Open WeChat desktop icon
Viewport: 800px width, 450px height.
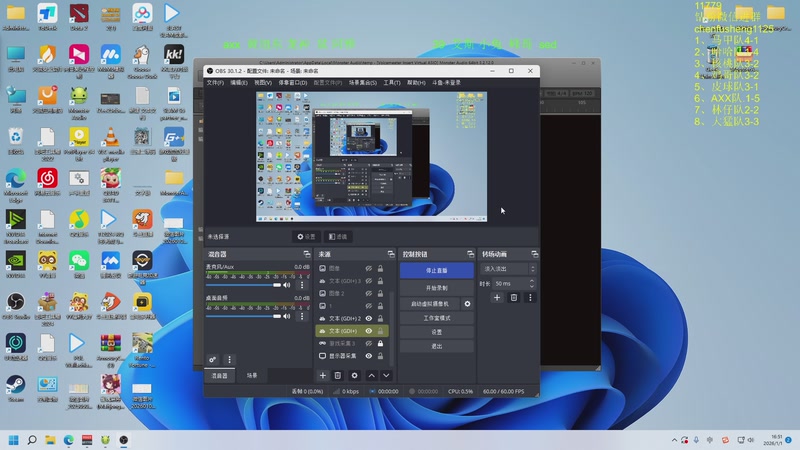pos(79,264)
